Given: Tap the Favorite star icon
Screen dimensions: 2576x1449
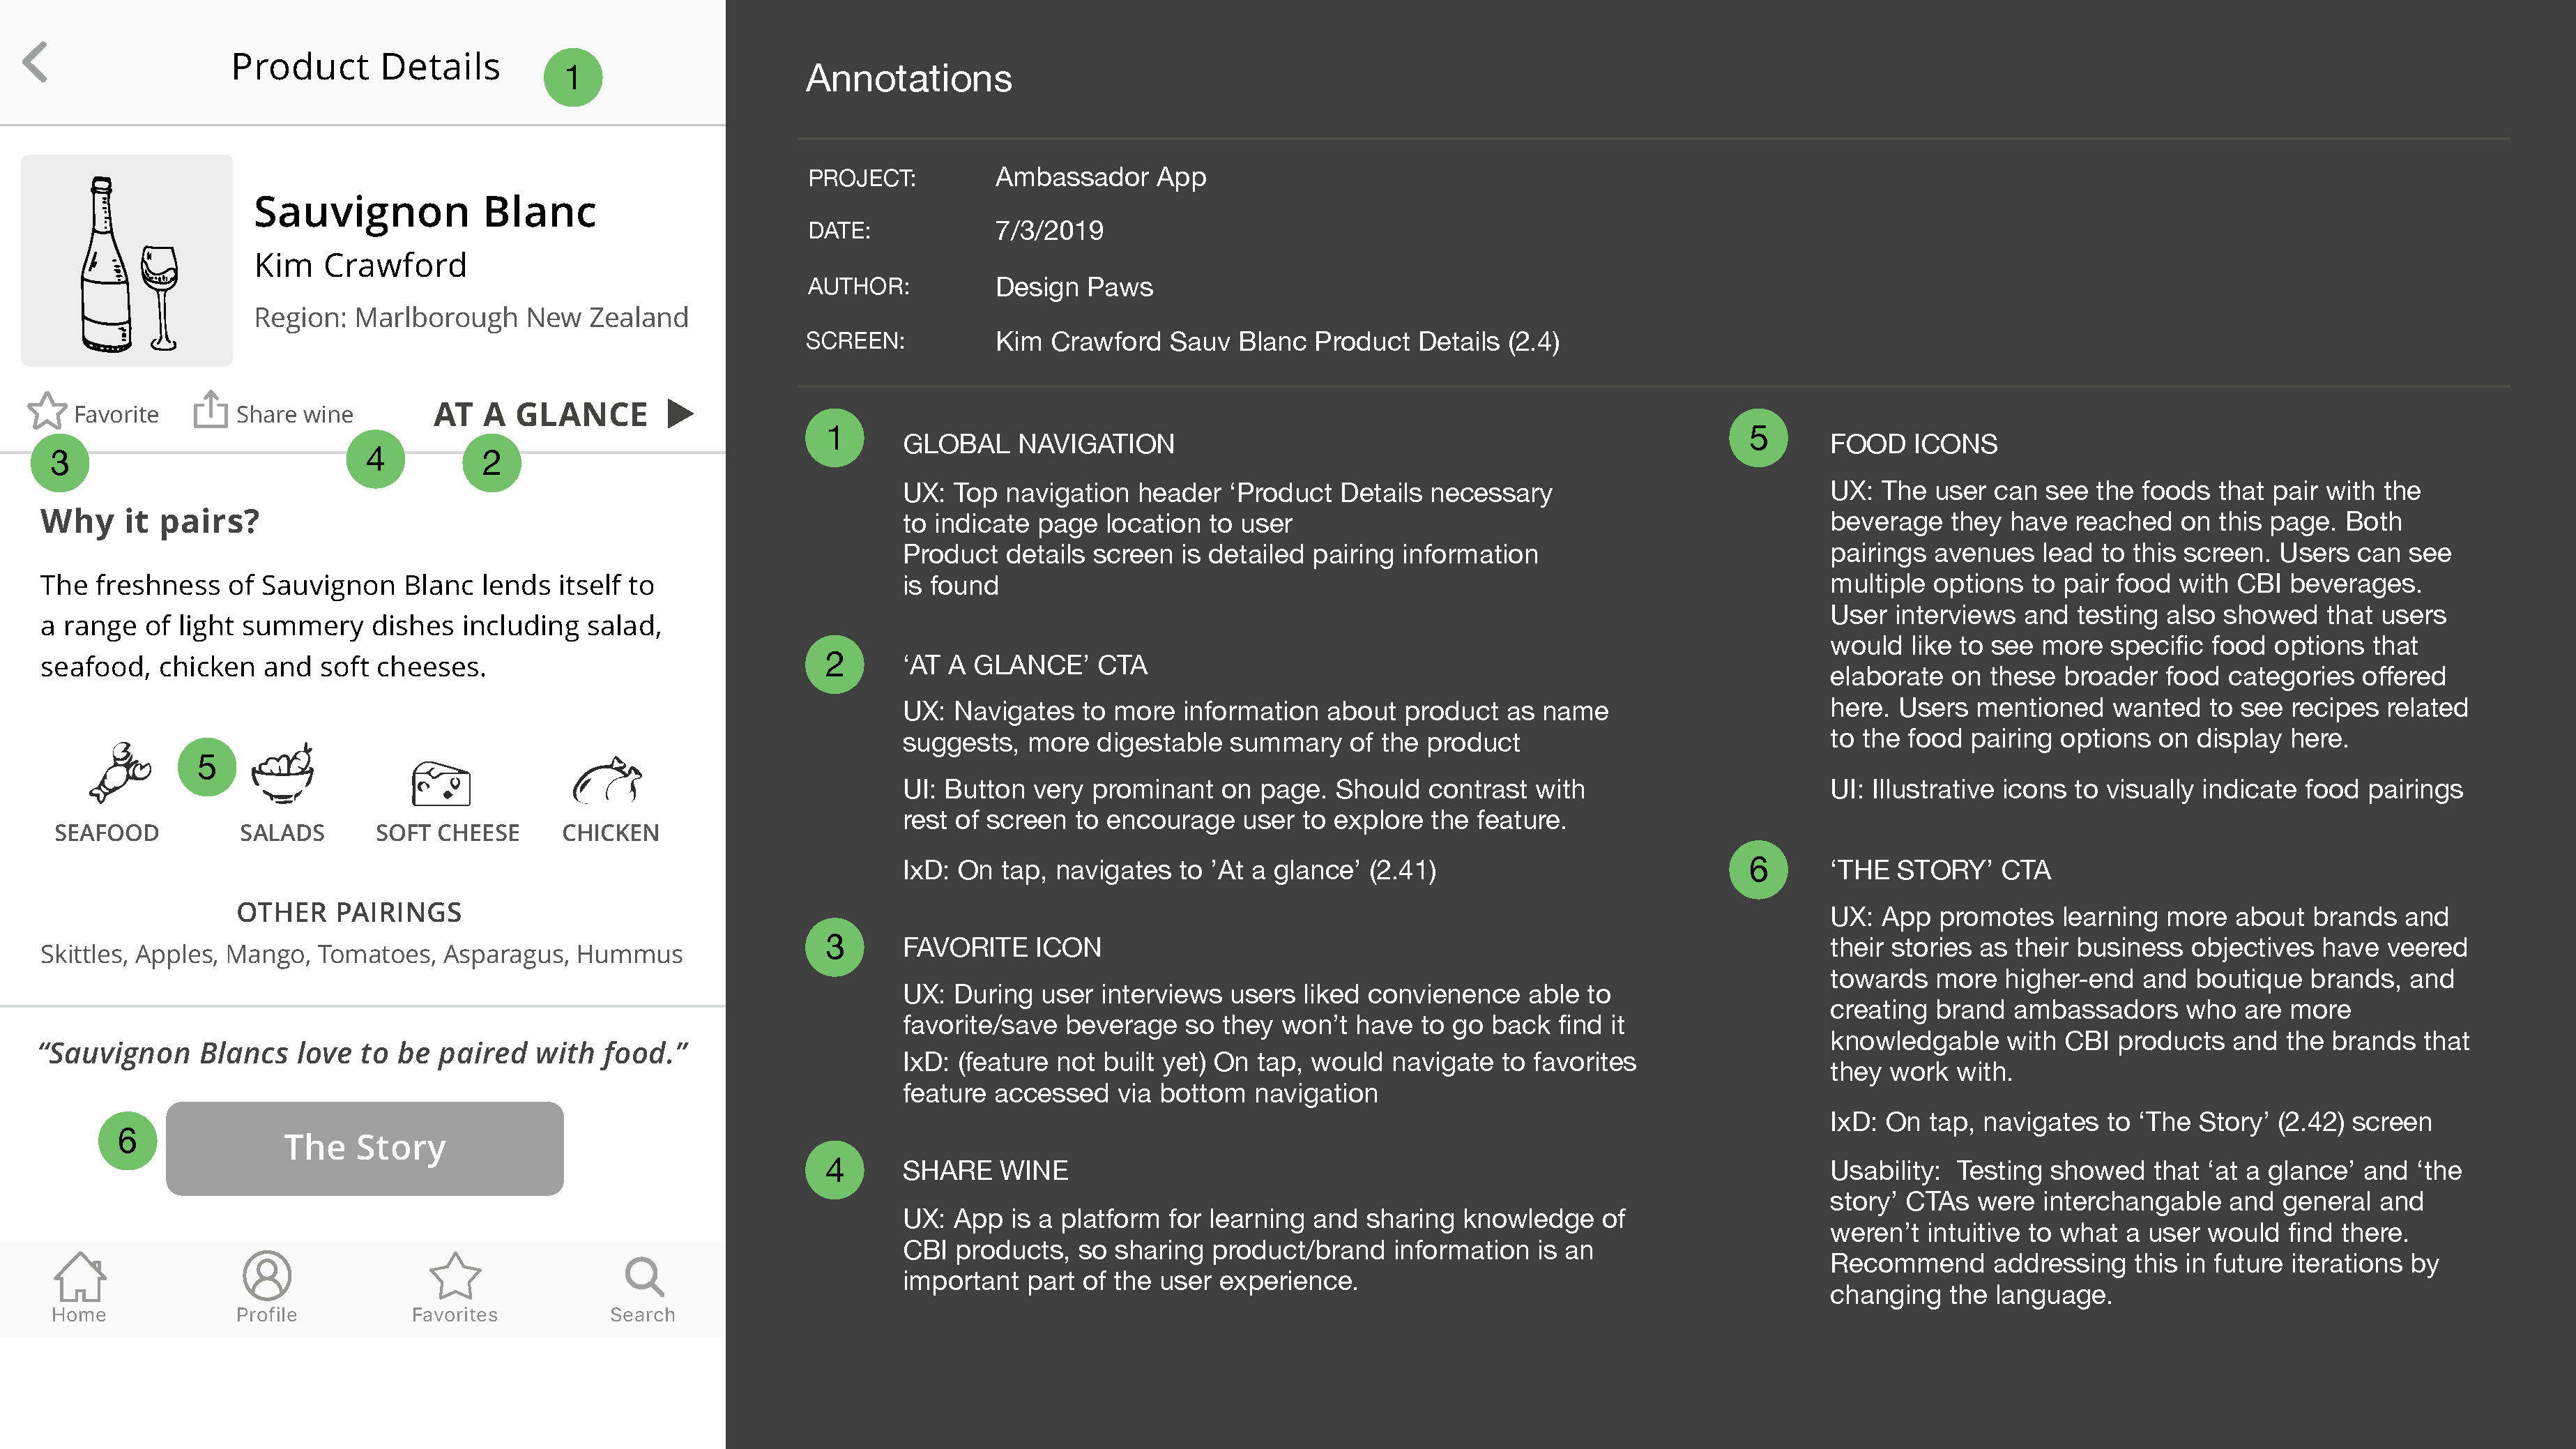Looking at the screenshot, I should coord(47,411).
